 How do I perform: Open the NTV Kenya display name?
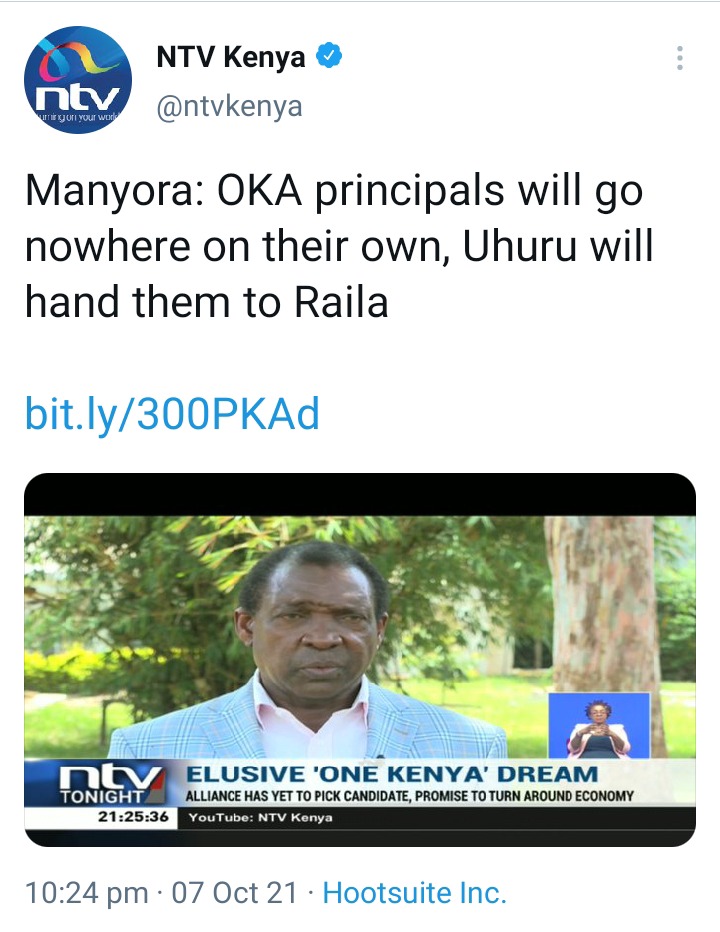pos(231,56)
